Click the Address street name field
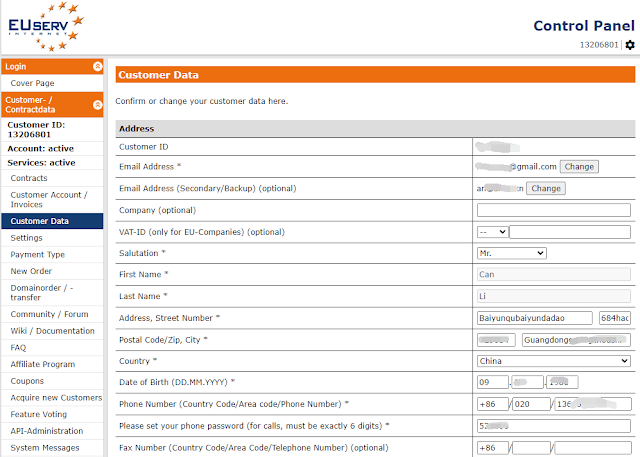The width and height of the screenshot is (640, 457). [535, 318]
